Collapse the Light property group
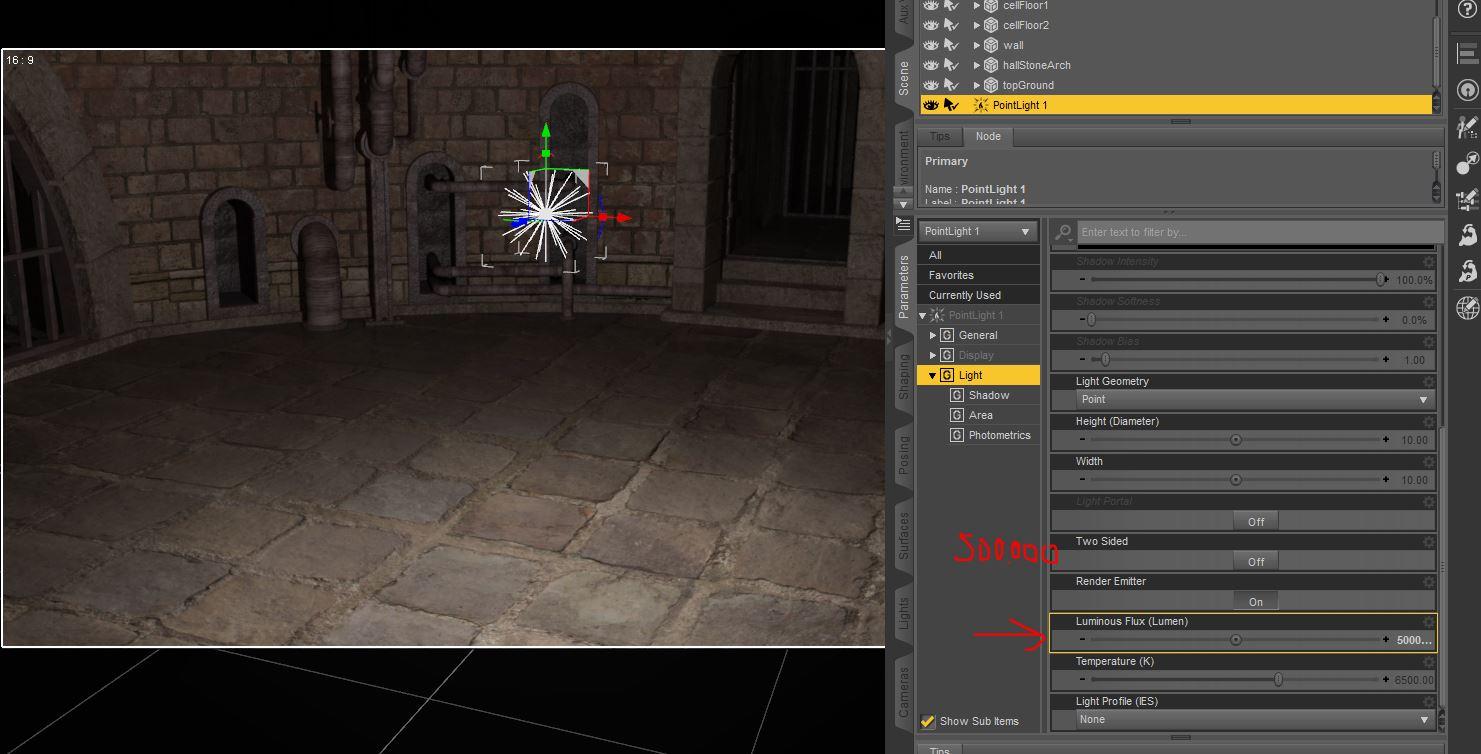The width and height of the screenshot is (1481, 754). (933, 375)
